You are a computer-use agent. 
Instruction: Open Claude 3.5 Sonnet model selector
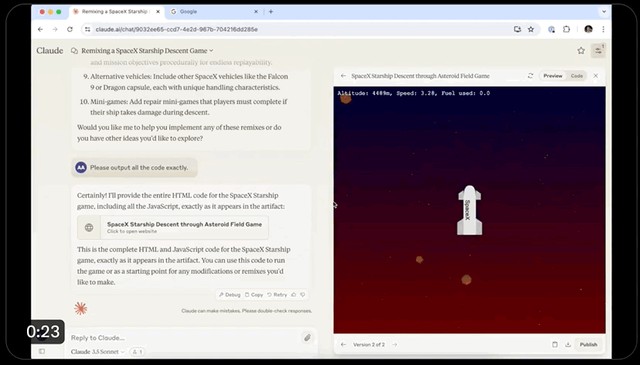[97, 352]
